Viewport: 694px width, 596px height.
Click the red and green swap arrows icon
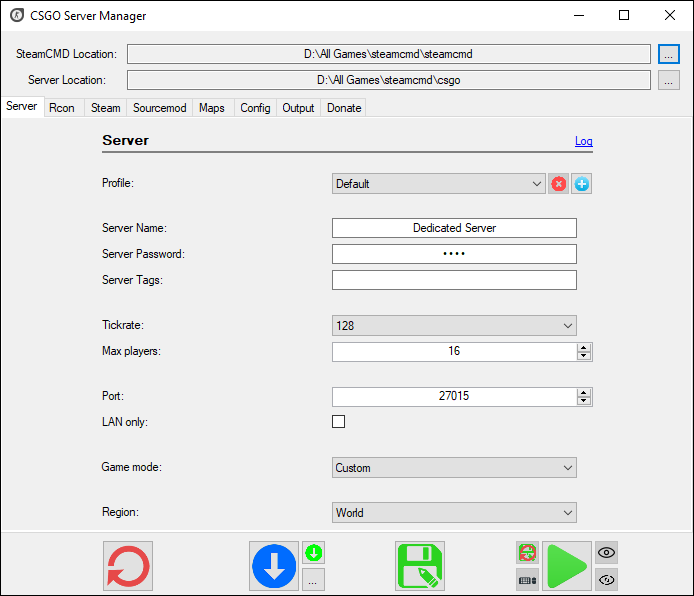(x=528, y=553)
